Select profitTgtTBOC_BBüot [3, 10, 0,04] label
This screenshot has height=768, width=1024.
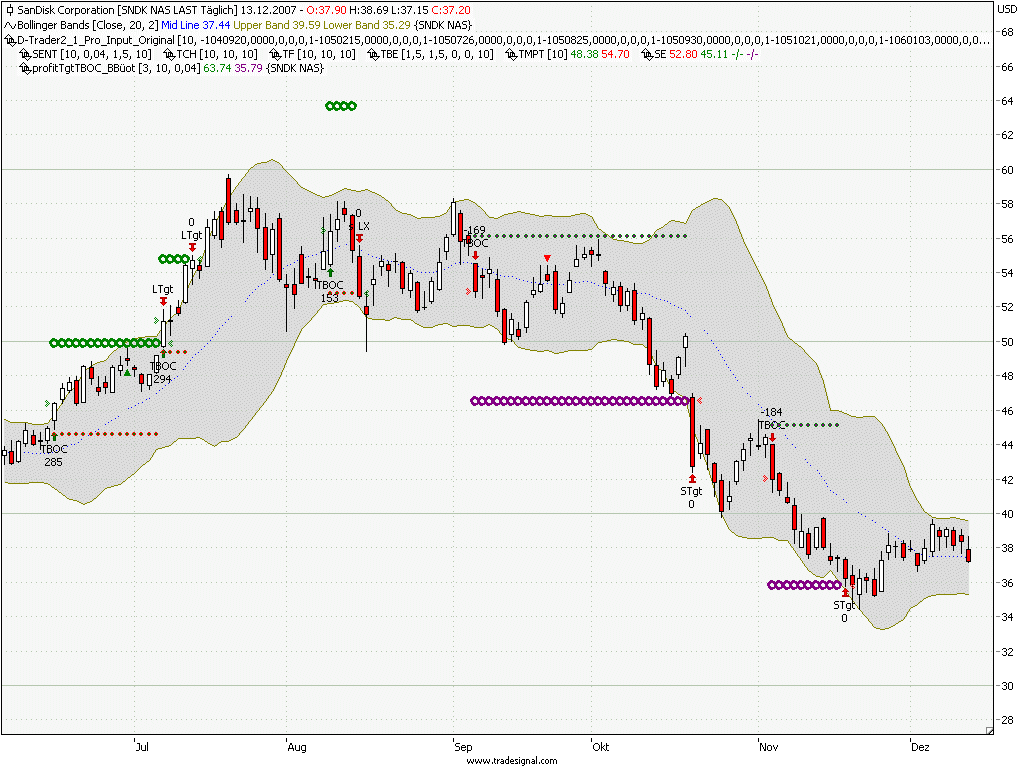coord(116,68)
